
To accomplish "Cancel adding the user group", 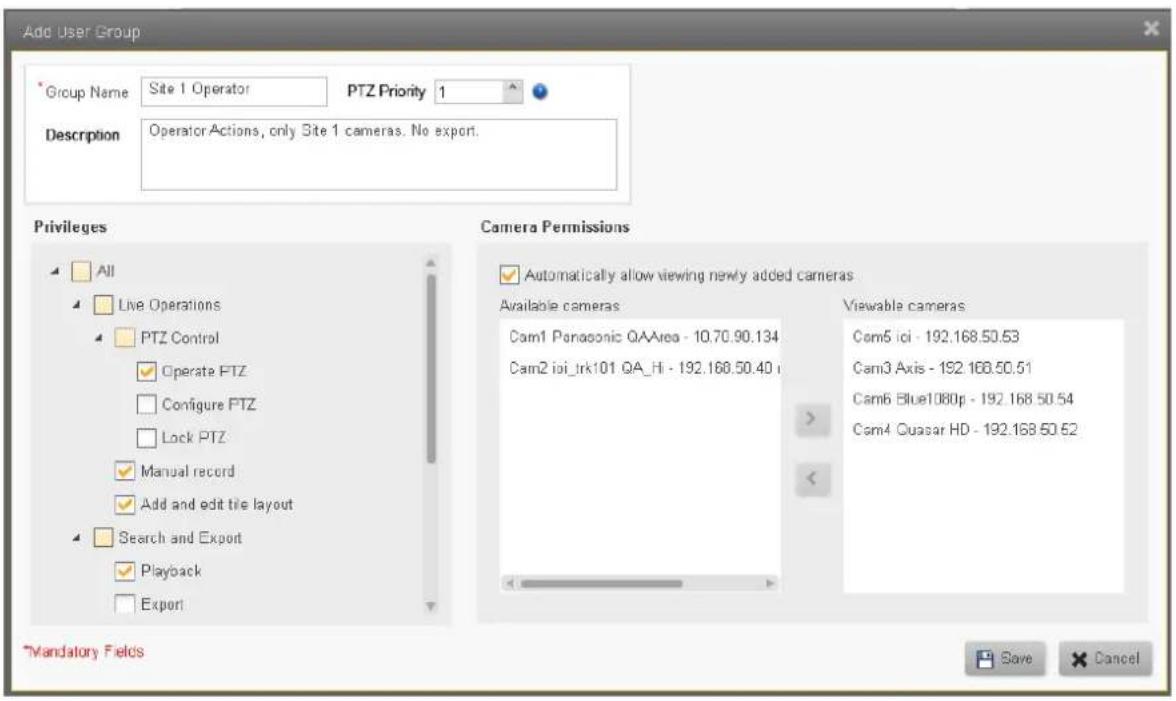I will 1106,659.
